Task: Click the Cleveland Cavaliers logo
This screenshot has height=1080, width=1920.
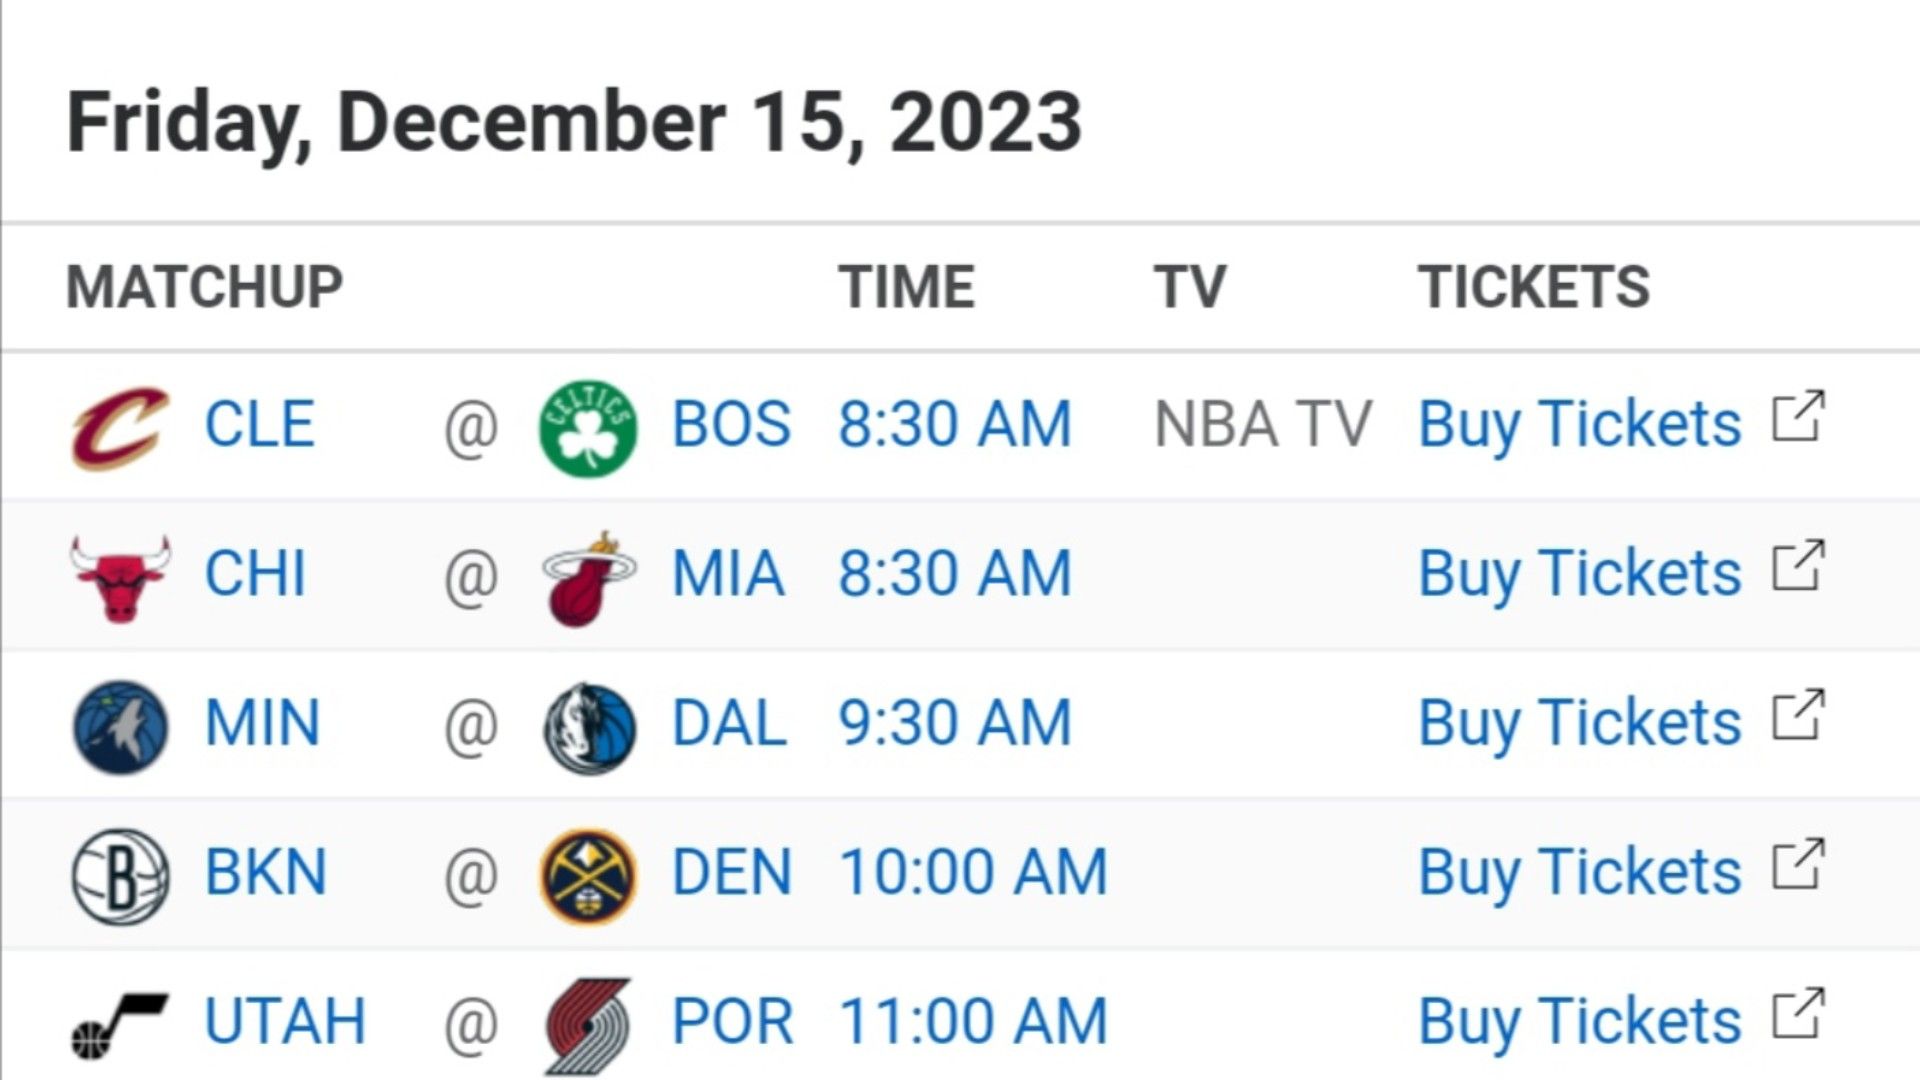Action: pos(120,427)
